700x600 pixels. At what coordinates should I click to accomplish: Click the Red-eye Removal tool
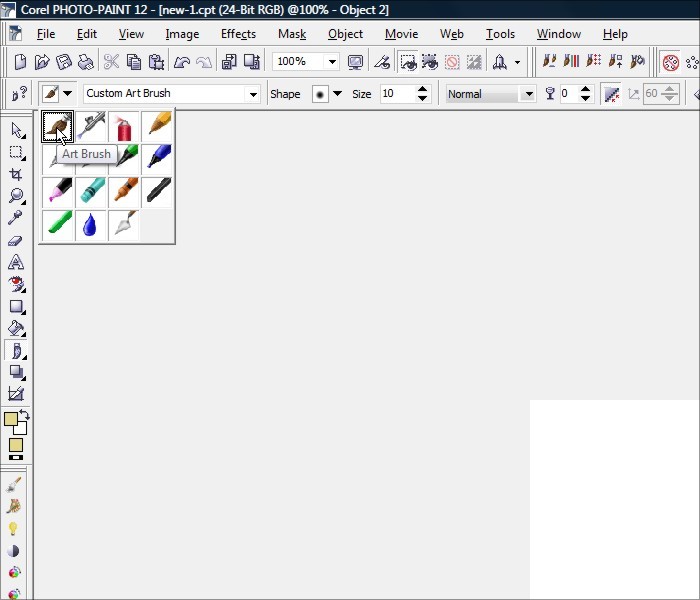click(16, 284)
